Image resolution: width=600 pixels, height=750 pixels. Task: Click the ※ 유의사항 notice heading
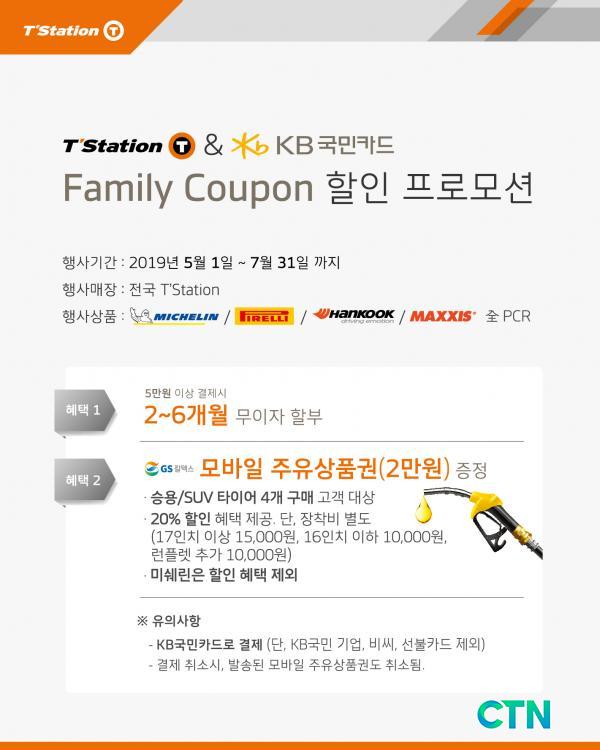pos(168,621)
